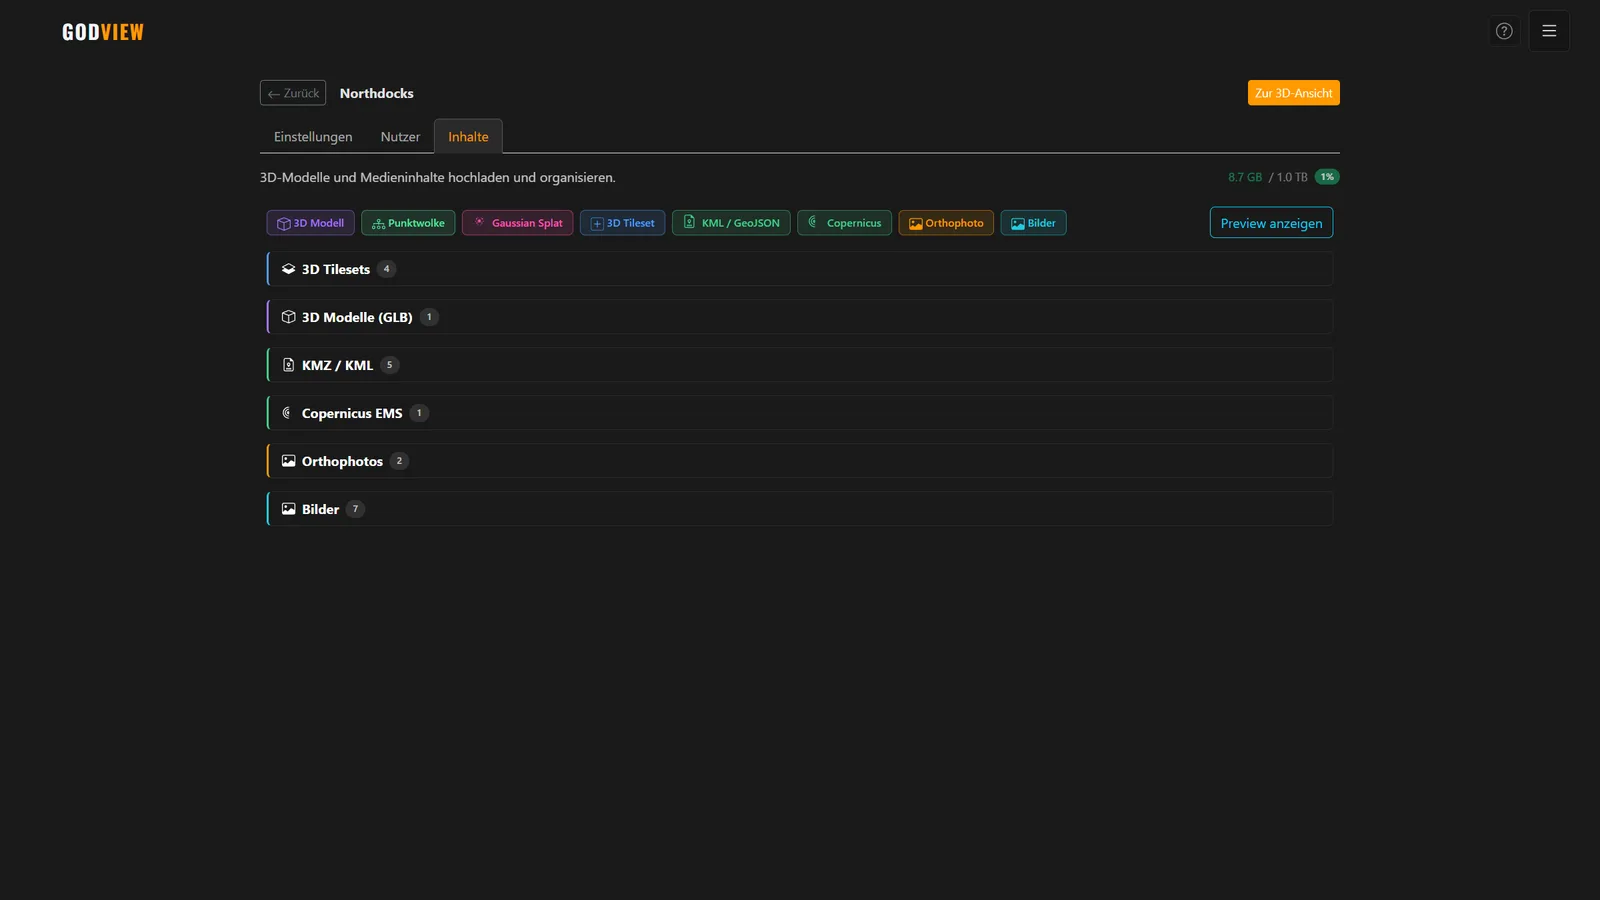Click the 3D Modell upload chip
This screenshot has width=1600, height=900.
310,223
